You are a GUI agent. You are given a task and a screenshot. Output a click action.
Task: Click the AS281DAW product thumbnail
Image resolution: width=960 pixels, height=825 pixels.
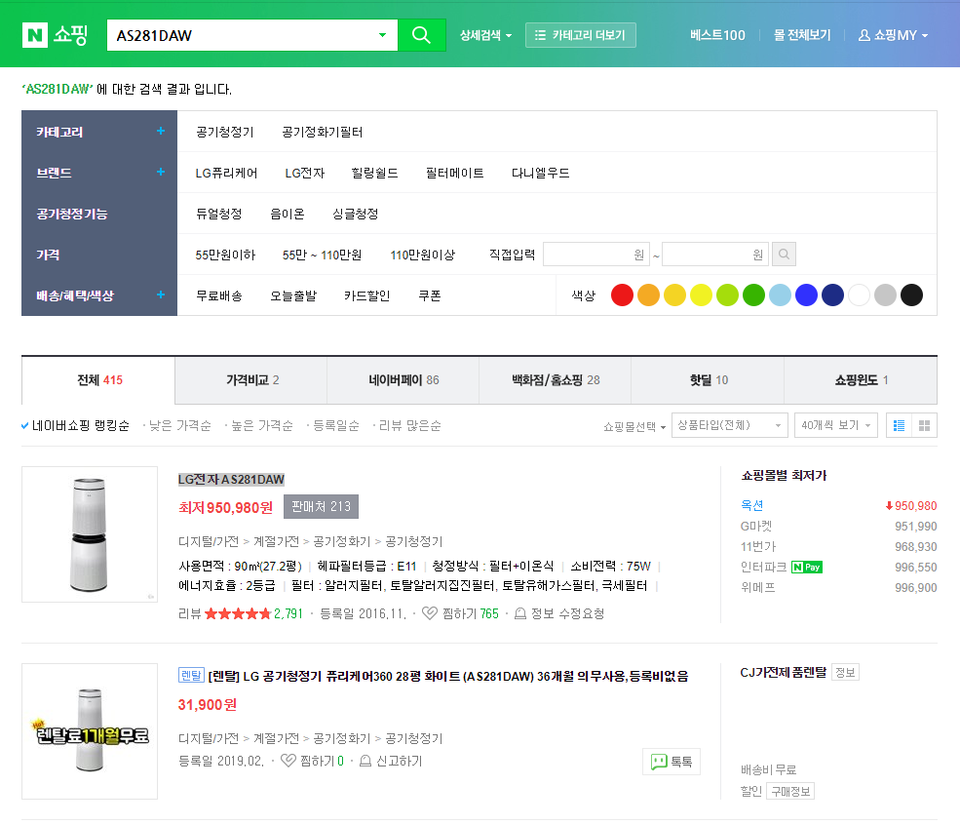pos(89,534)
